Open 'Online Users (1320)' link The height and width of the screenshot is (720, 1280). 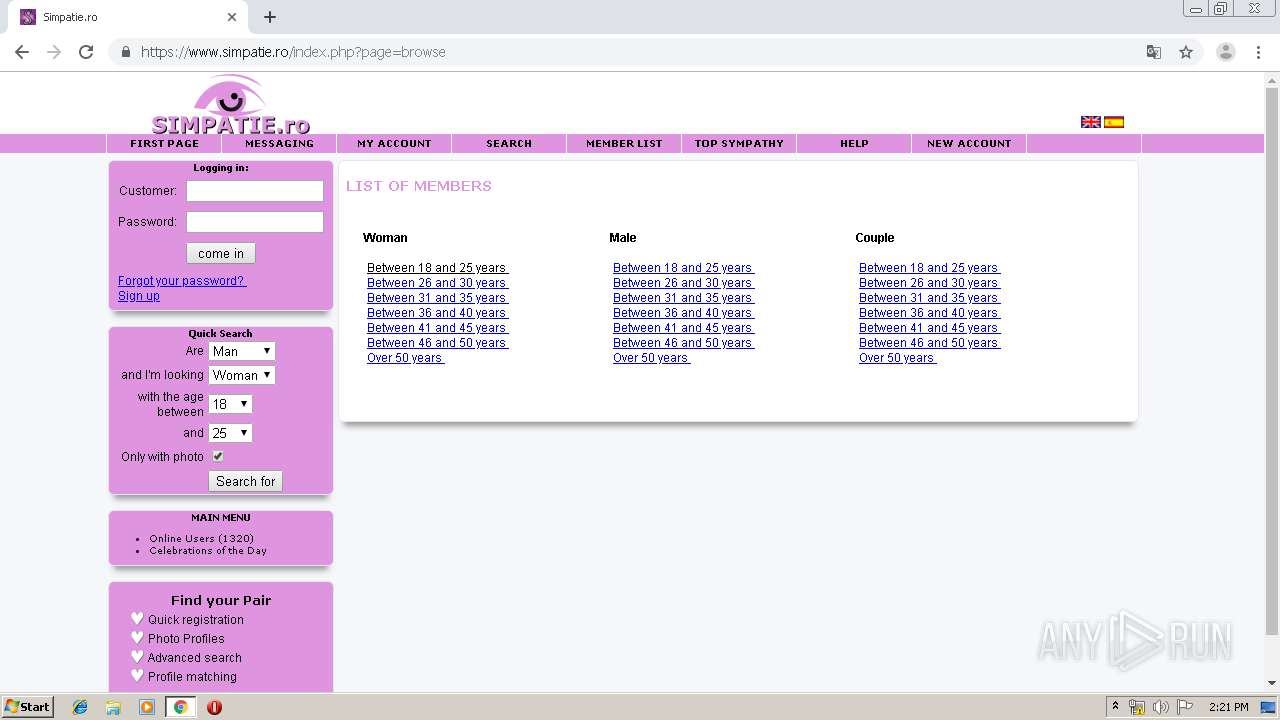[202, 538]
